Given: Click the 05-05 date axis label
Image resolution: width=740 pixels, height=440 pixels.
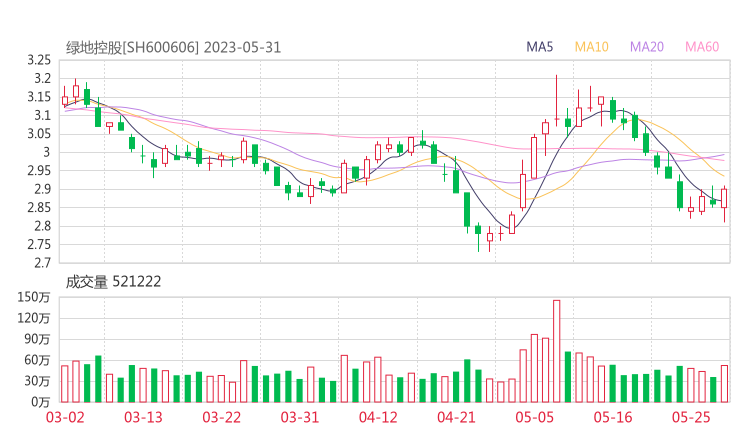Looking at the screenshot, I should tap(535, 417).
